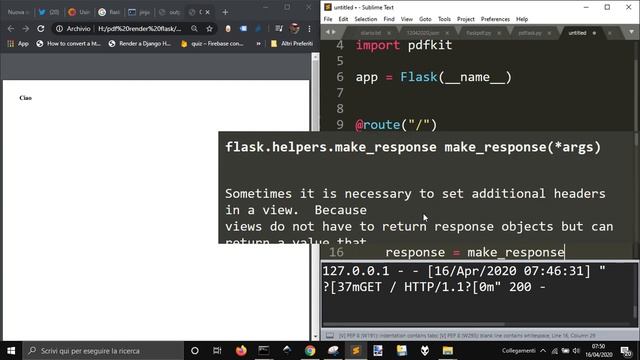
Task: Open File Explorer from taskbar
Action: coord(448,351)
